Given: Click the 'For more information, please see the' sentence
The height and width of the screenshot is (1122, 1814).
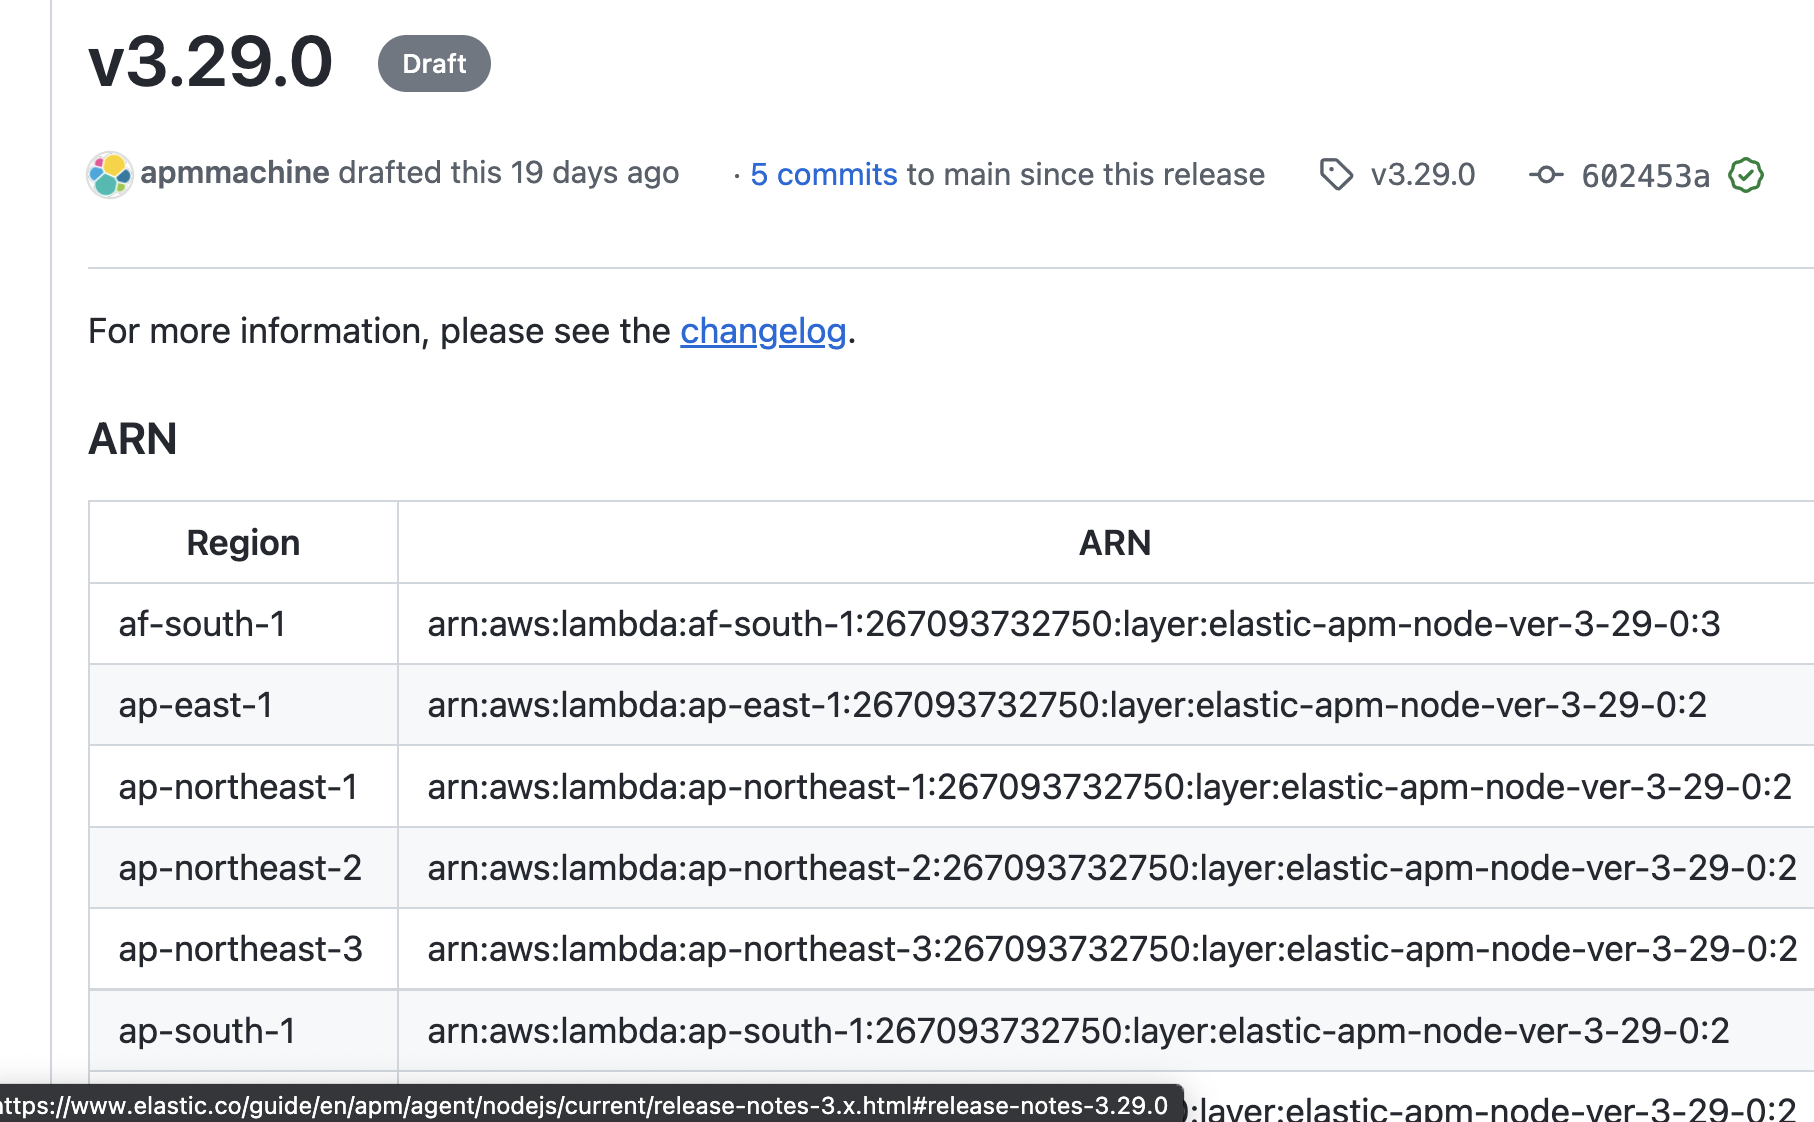Looking at the screenshot, I should 379,331.
